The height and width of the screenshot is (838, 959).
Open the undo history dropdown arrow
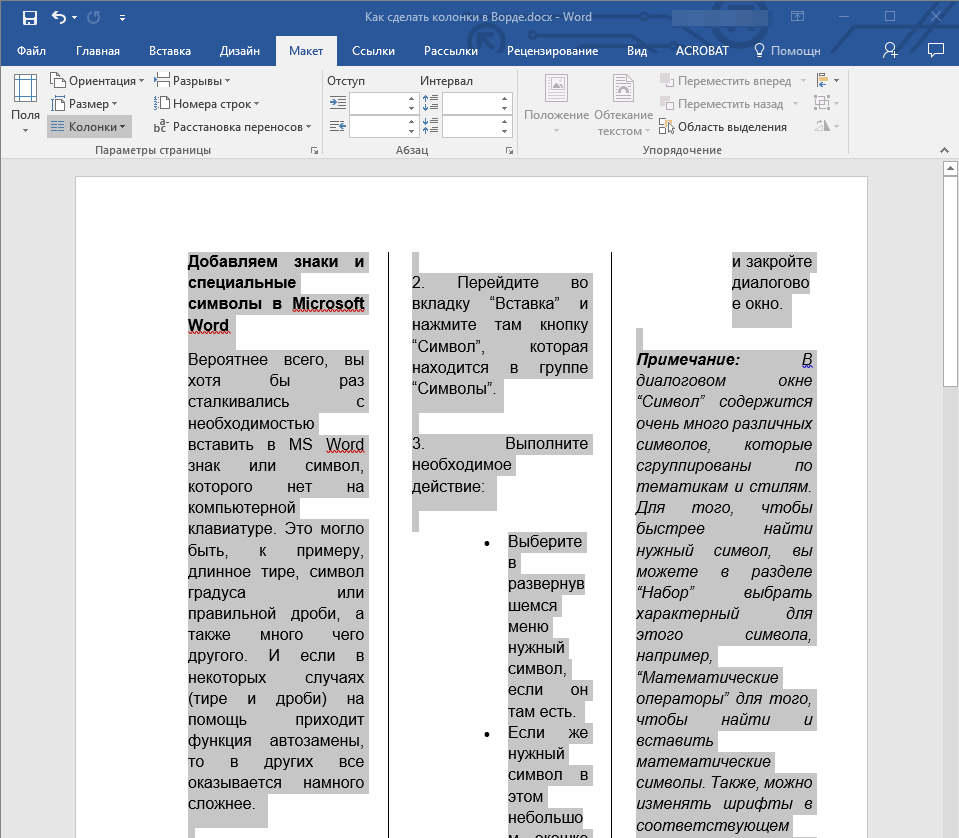[75, 18]
